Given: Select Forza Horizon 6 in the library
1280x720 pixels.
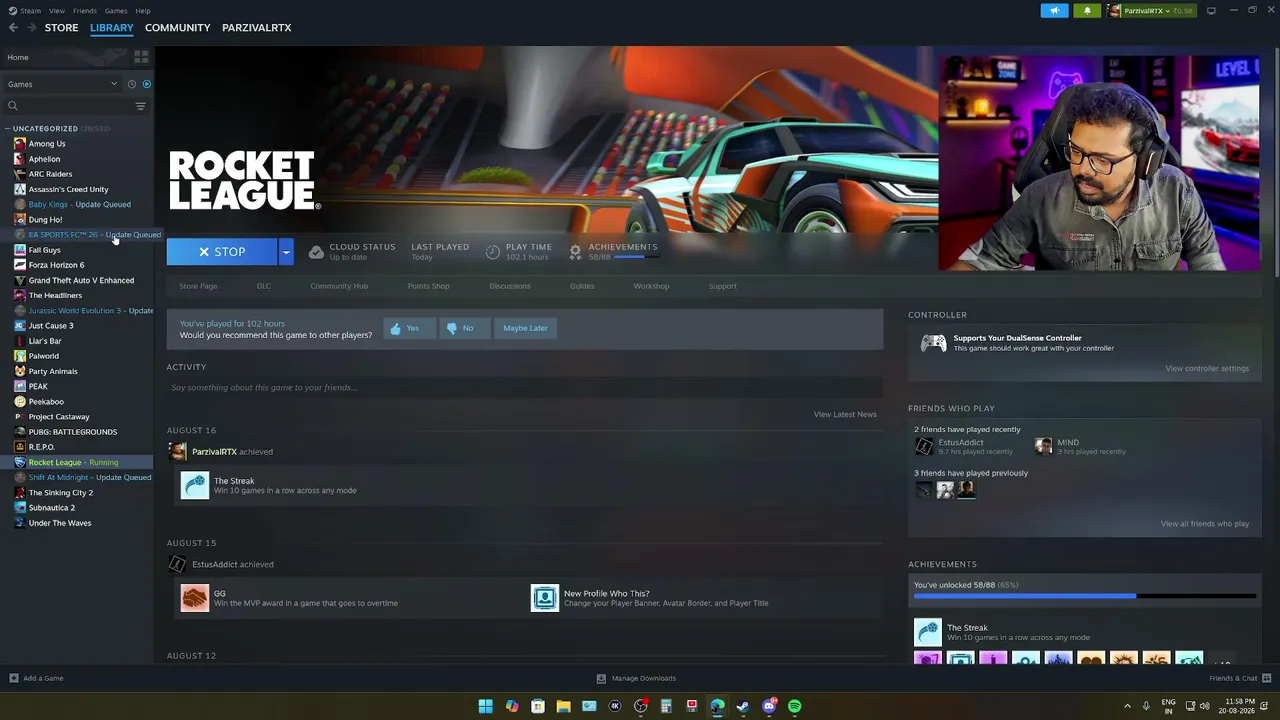Looking at the screenshot, I should pyautogui.click(x=56, y=265).
